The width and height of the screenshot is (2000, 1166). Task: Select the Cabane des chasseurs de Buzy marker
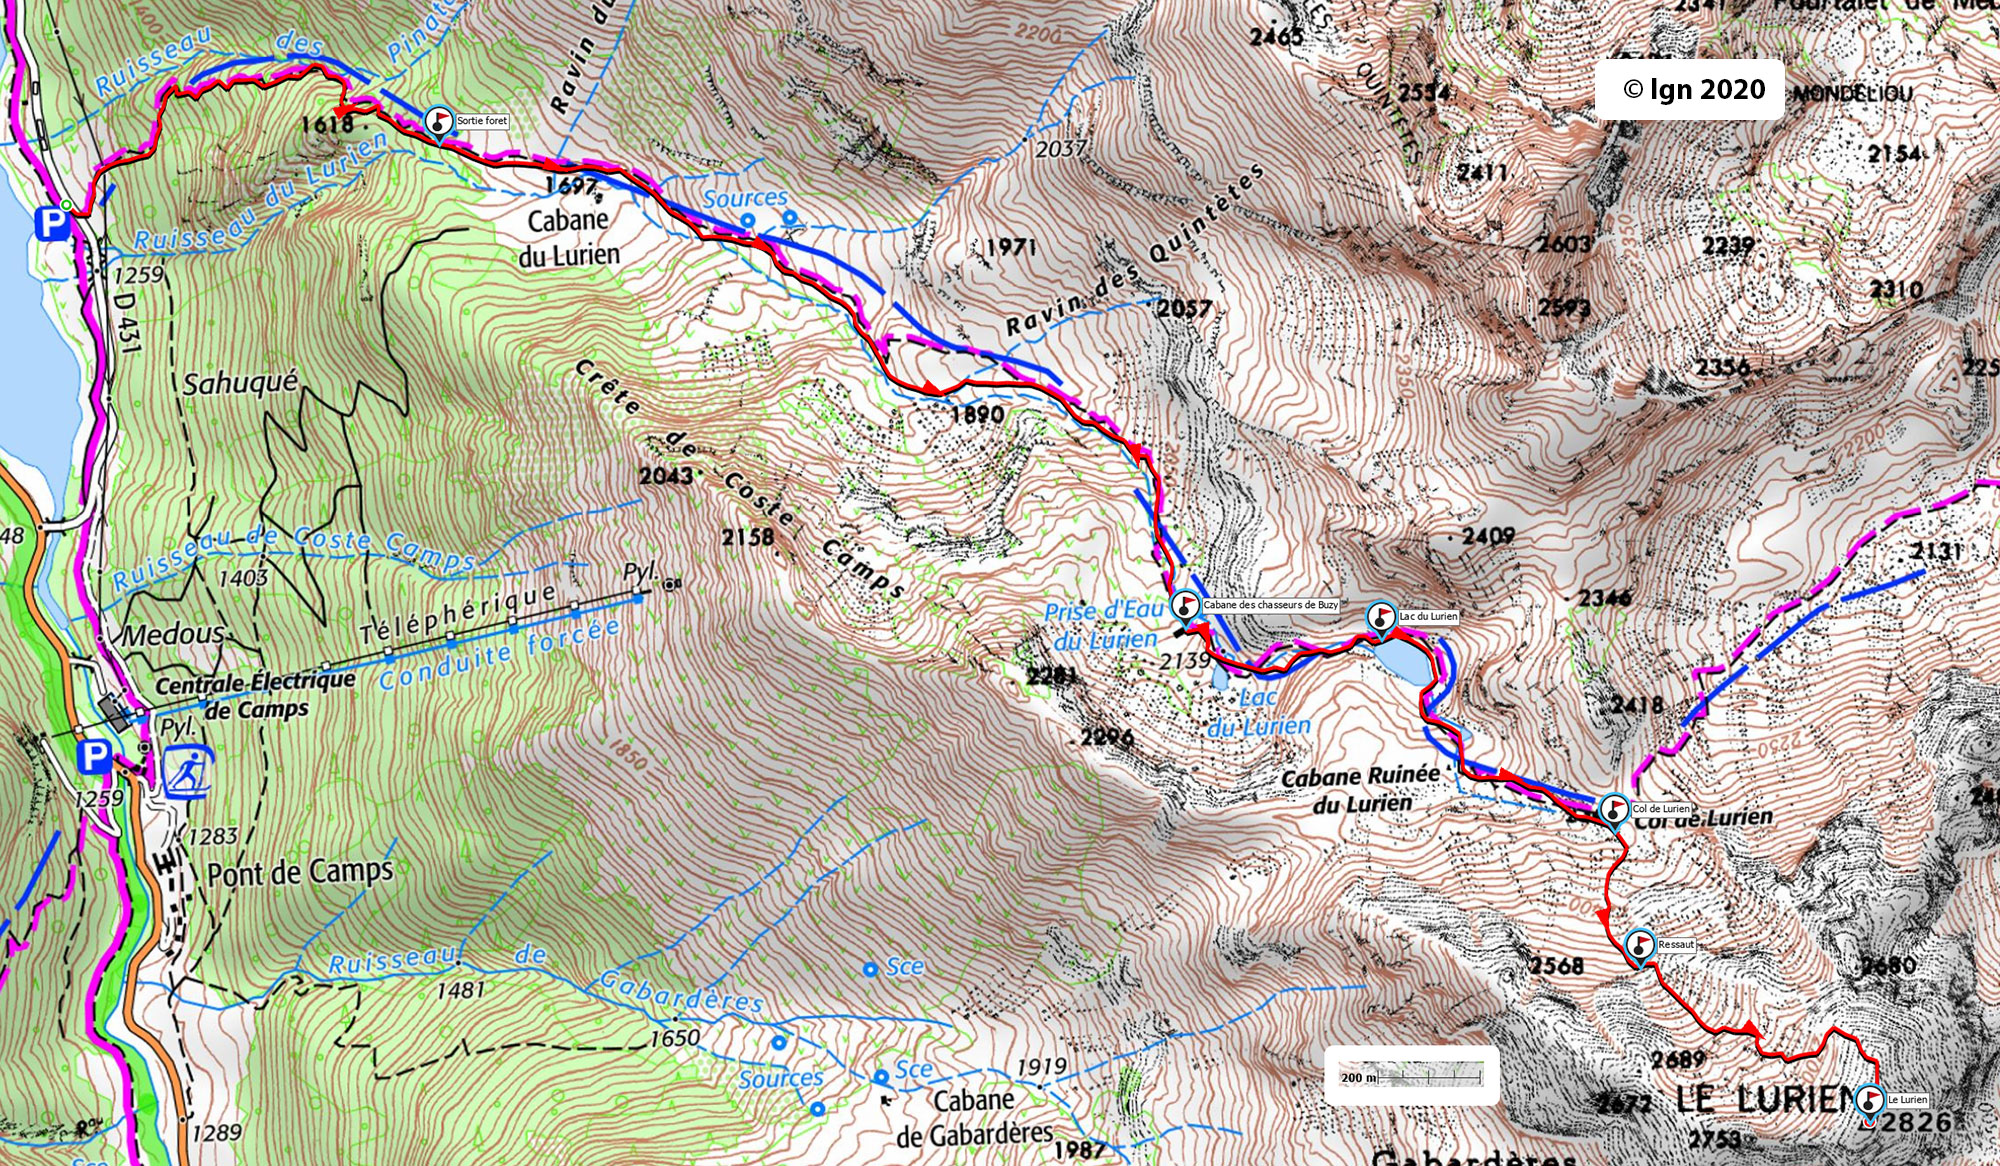coord(1185,608)
